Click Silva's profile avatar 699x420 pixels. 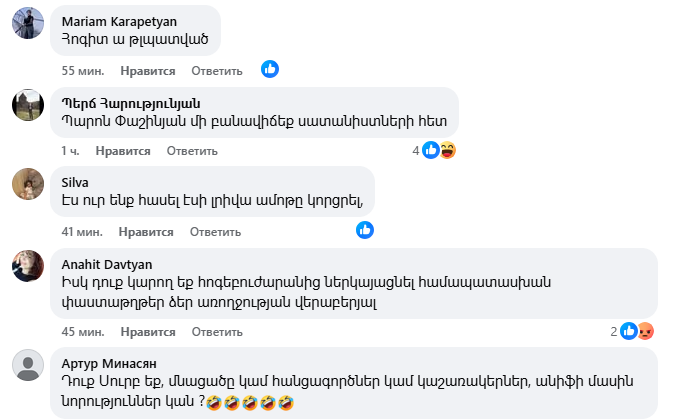click(27, 184)
